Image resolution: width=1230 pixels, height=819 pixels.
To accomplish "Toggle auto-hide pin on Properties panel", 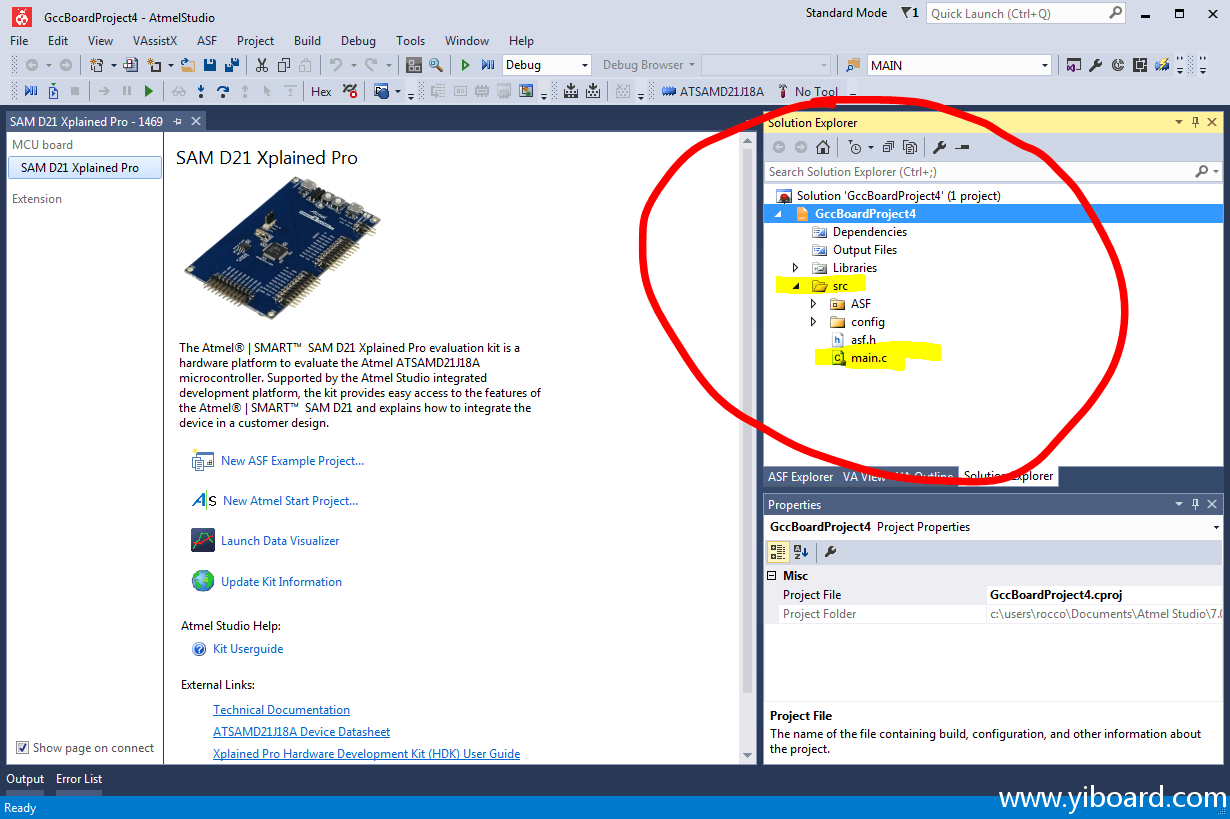I will pos(1195,504).
